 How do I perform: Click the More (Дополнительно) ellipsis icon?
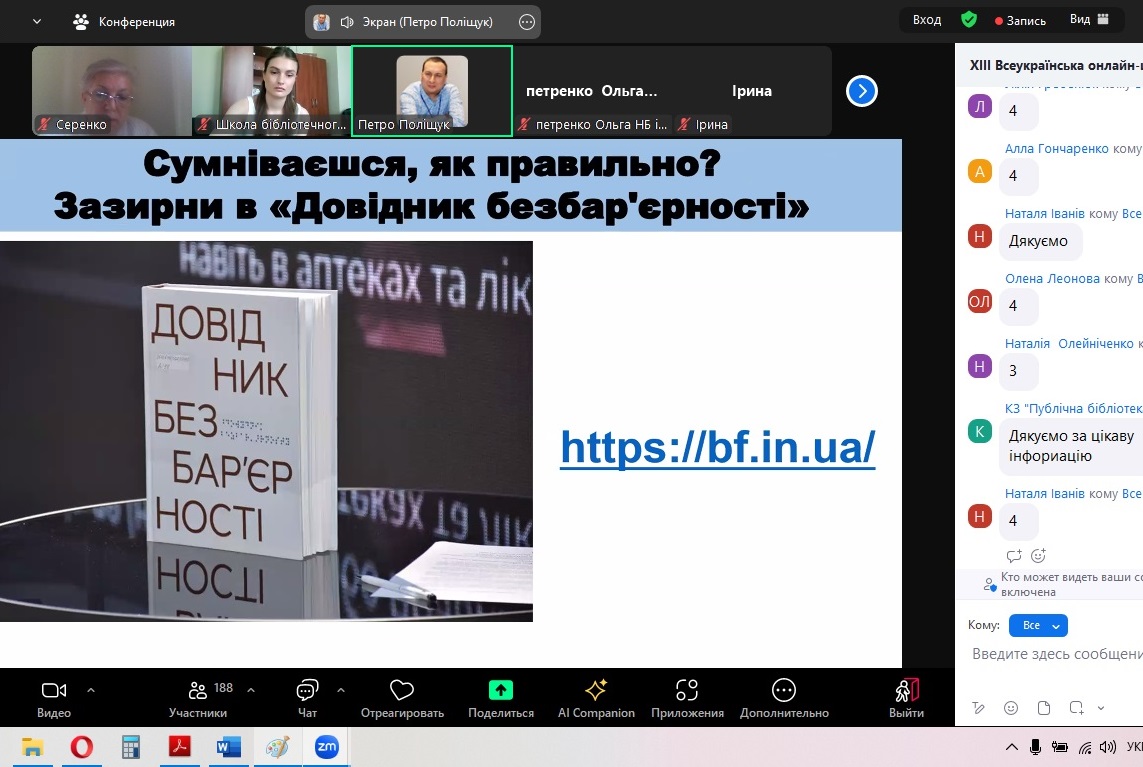click(x=784, y=690)
